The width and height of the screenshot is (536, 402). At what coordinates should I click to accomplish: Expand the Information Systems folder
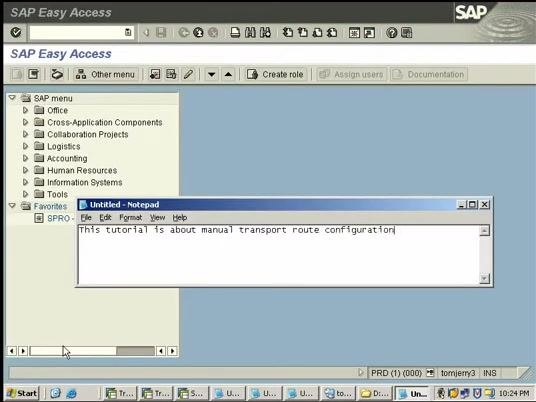click(x=25, y=182)
